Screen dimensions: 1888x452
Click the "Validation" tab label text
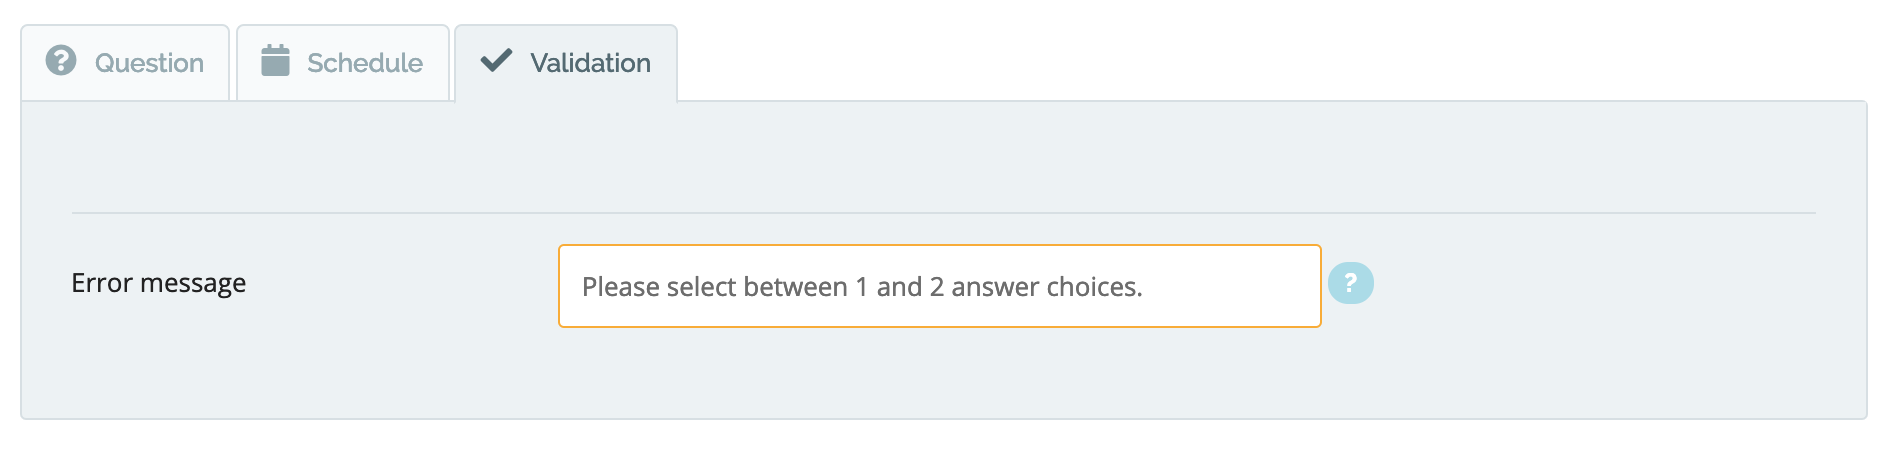[590, 63]
